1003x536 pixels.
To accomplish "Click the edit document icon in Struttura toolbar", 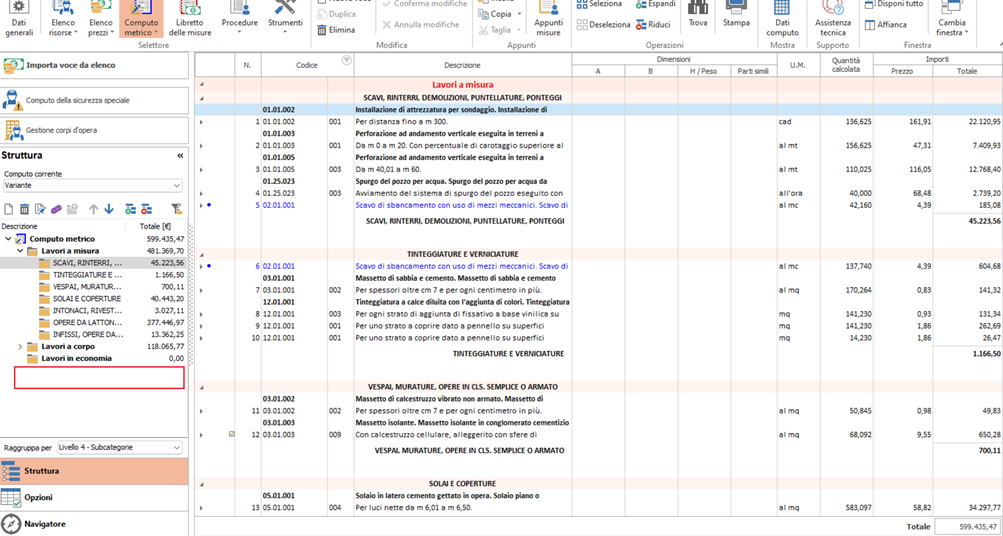I will tap(40, 209).
